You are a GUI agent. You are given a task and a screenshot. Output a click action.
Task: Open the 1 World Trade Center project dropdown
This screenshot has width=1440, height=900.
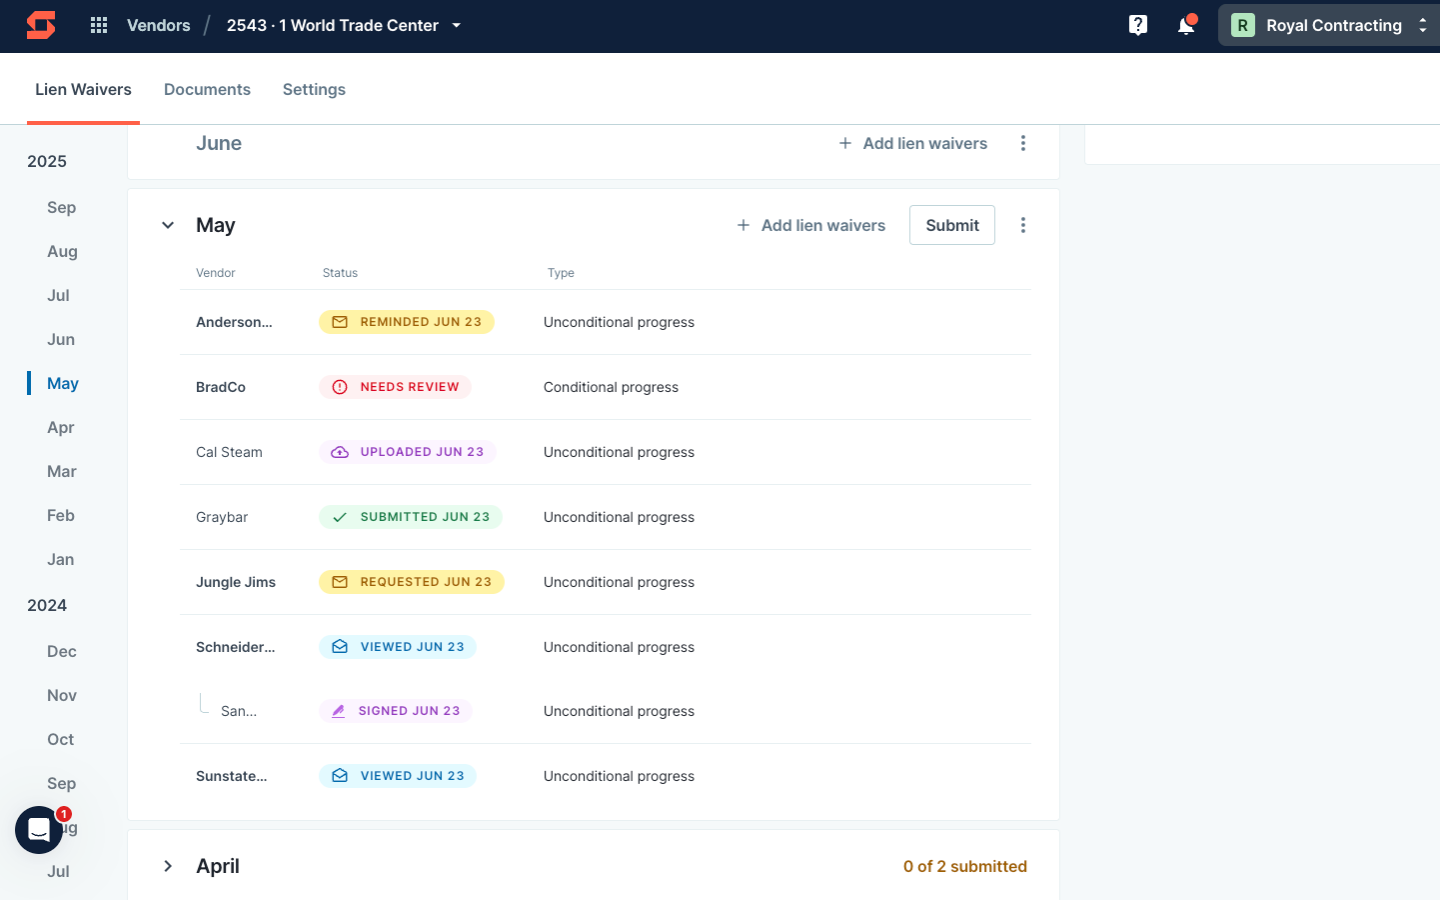click(457, 25)
